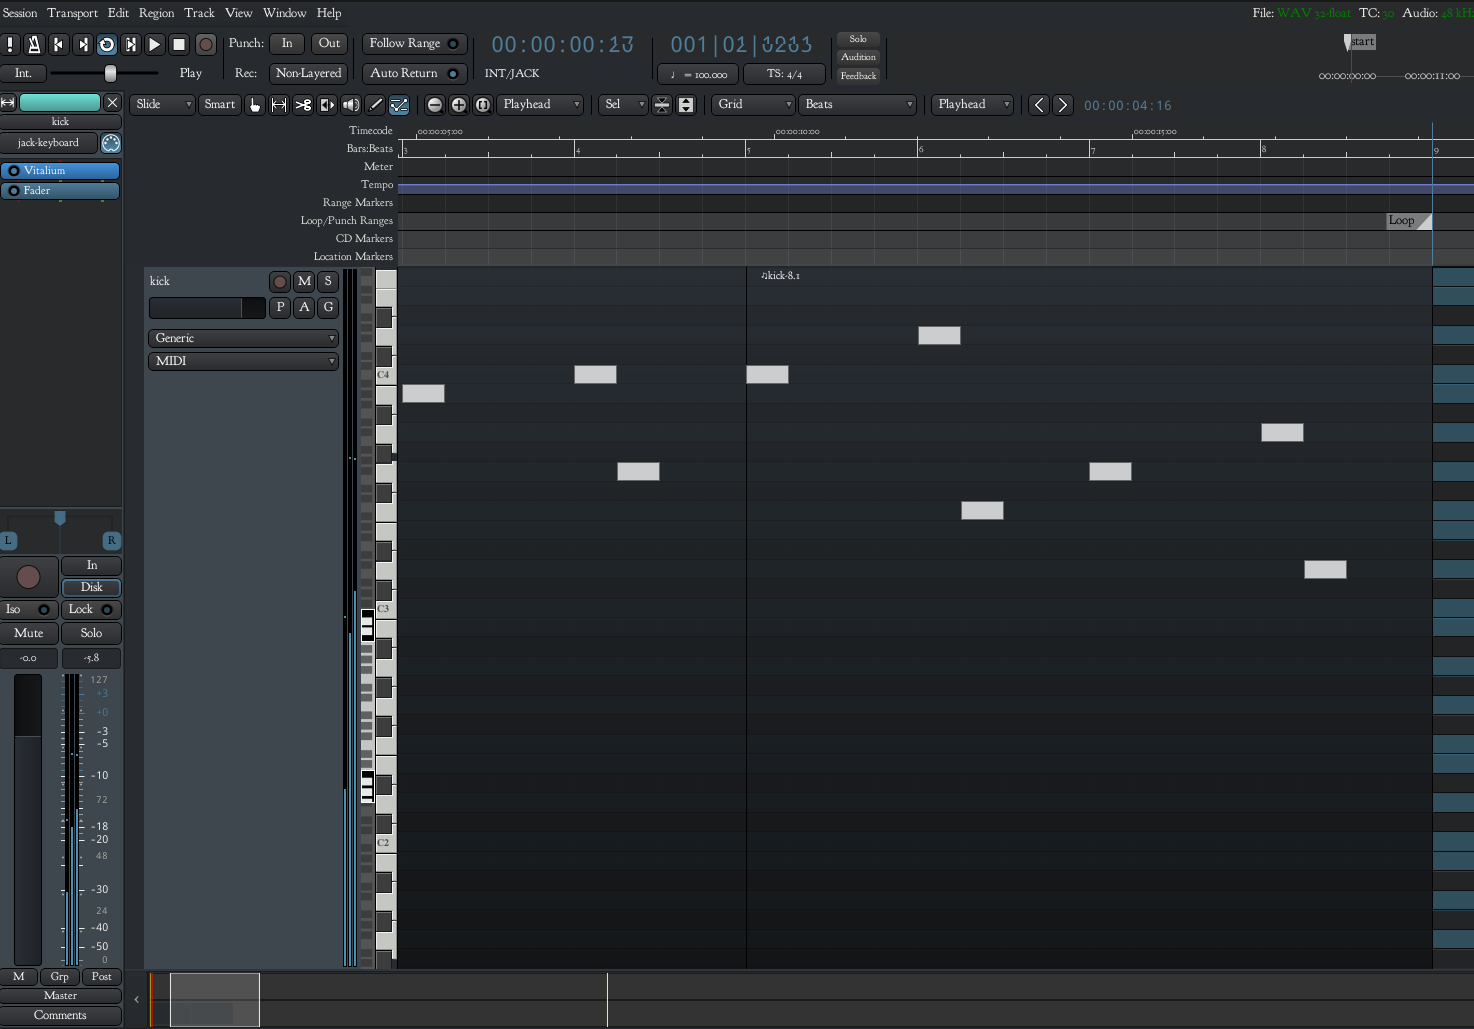Select the Audition (speaker) tool
The height and width of the screenshot is (1029, 1474).
pyautogui.click(x=351, y=104)
